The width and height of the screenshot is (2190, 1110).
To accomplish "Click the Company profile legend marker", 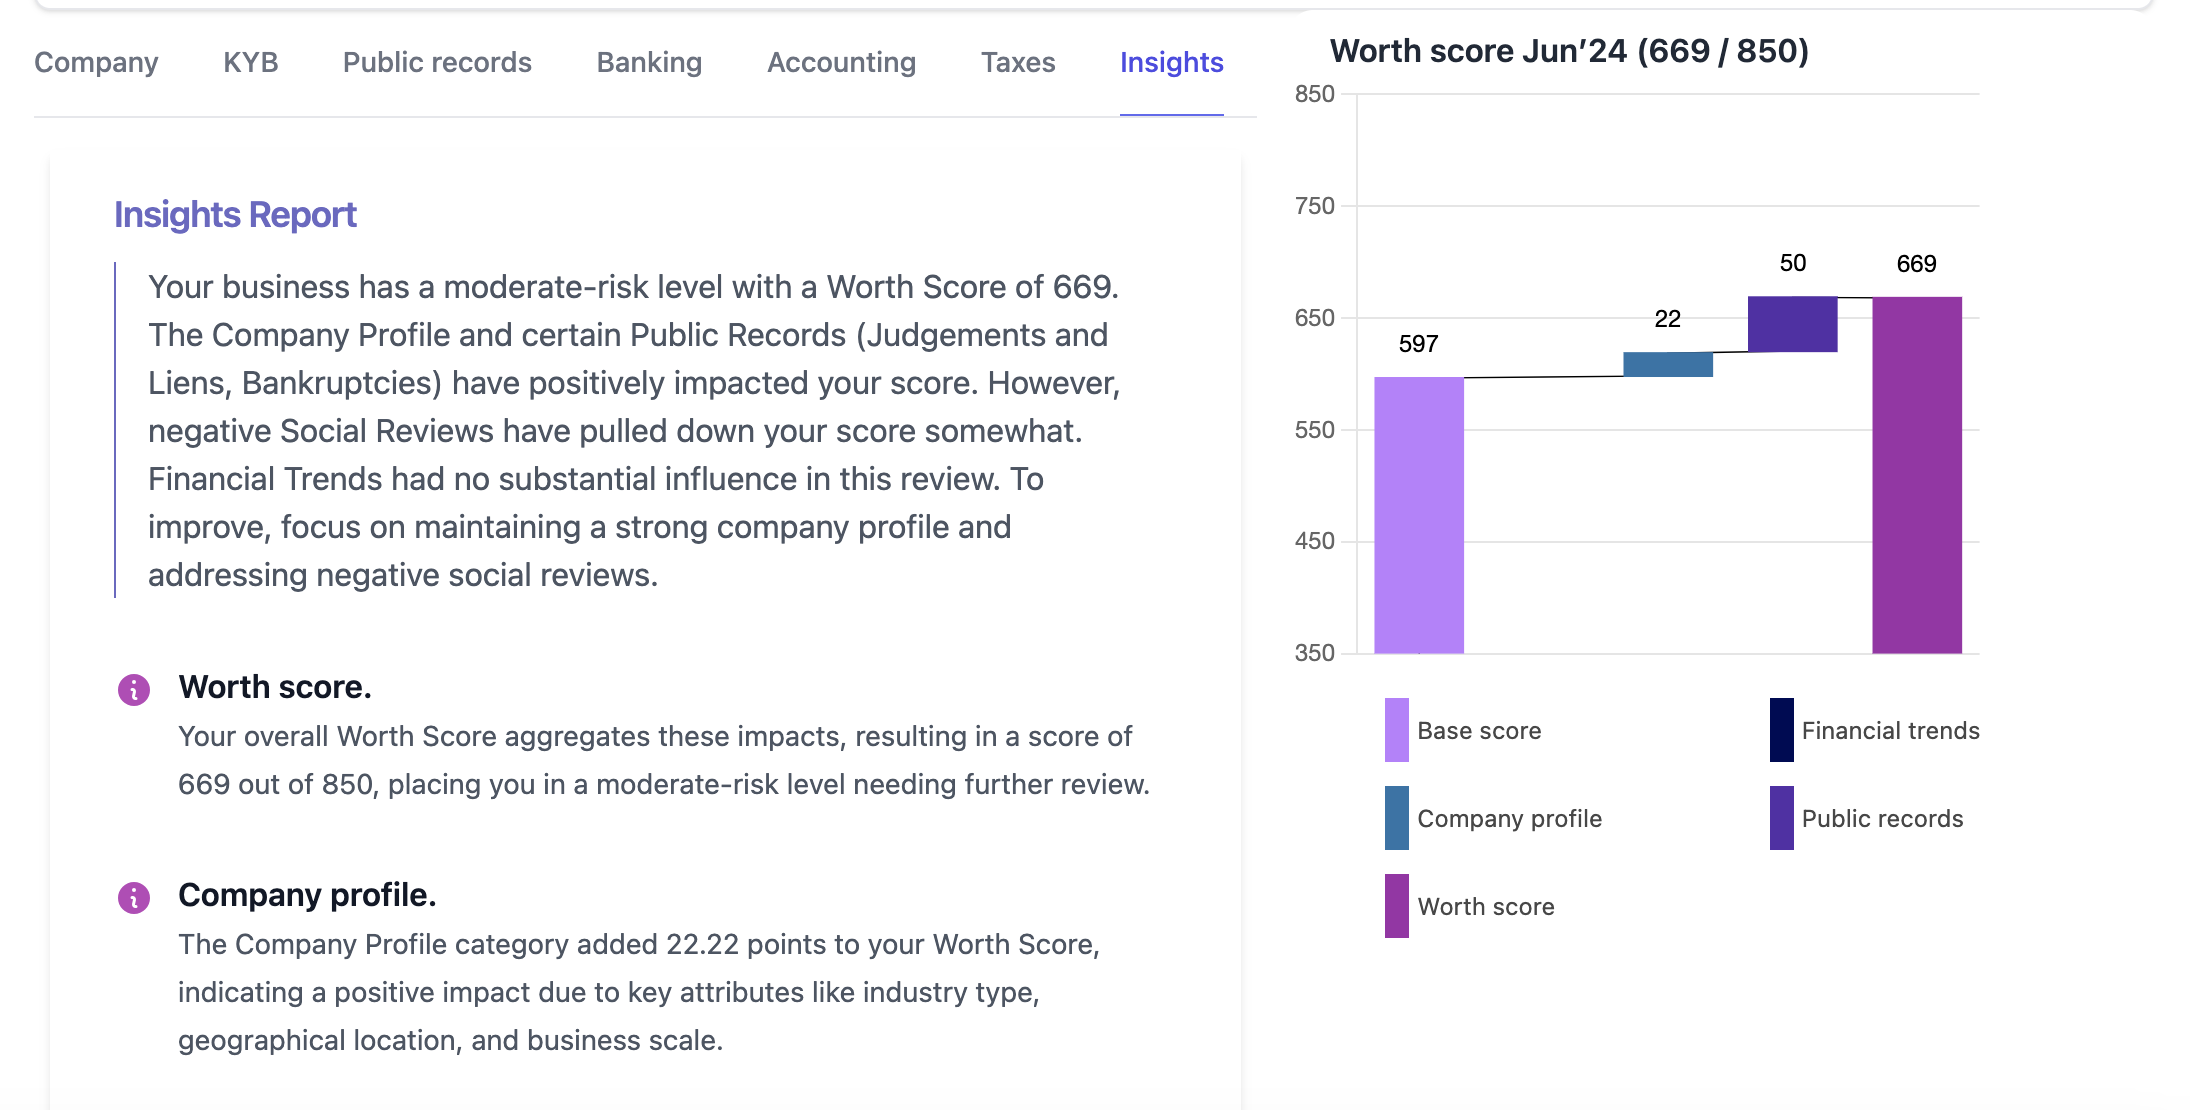I will [x=1394, y=818].
